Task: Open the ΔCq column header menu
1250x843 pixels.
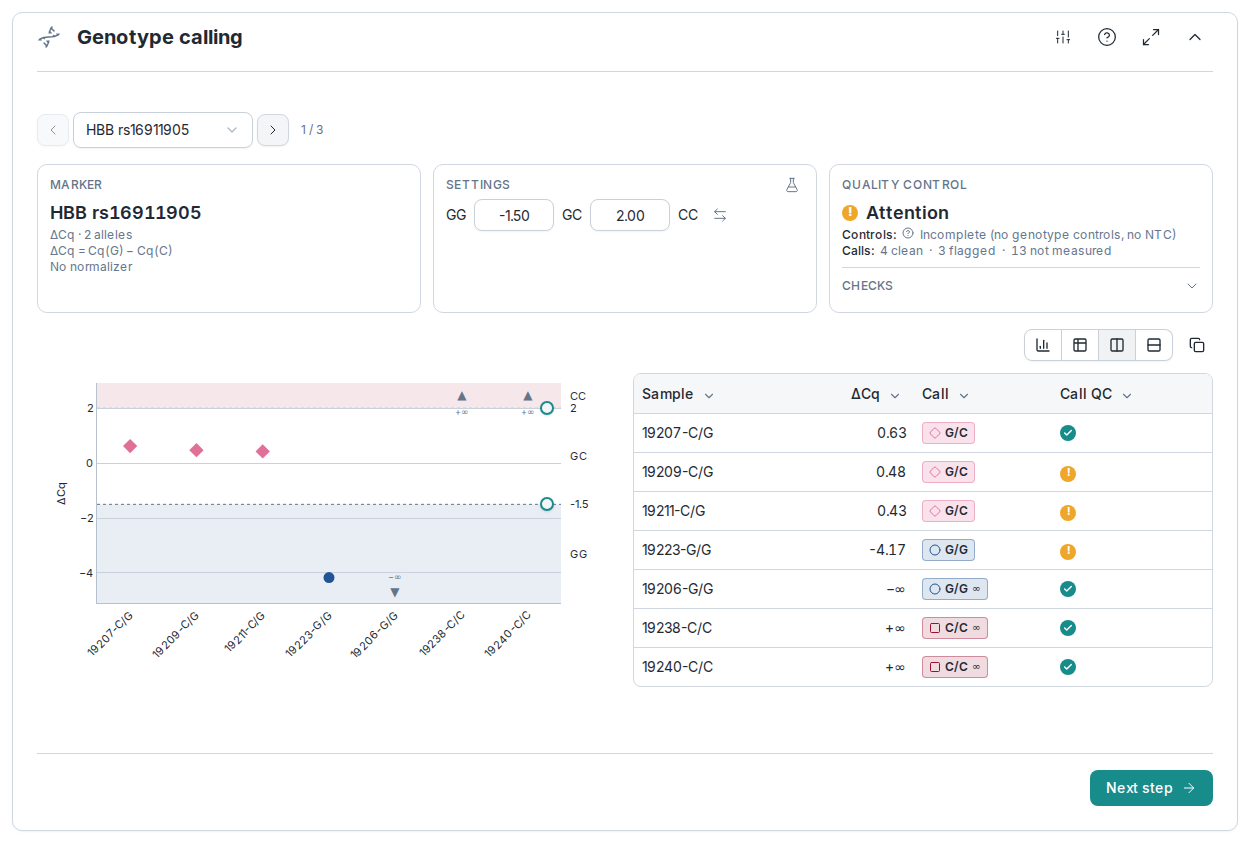Action: (895, 395)
